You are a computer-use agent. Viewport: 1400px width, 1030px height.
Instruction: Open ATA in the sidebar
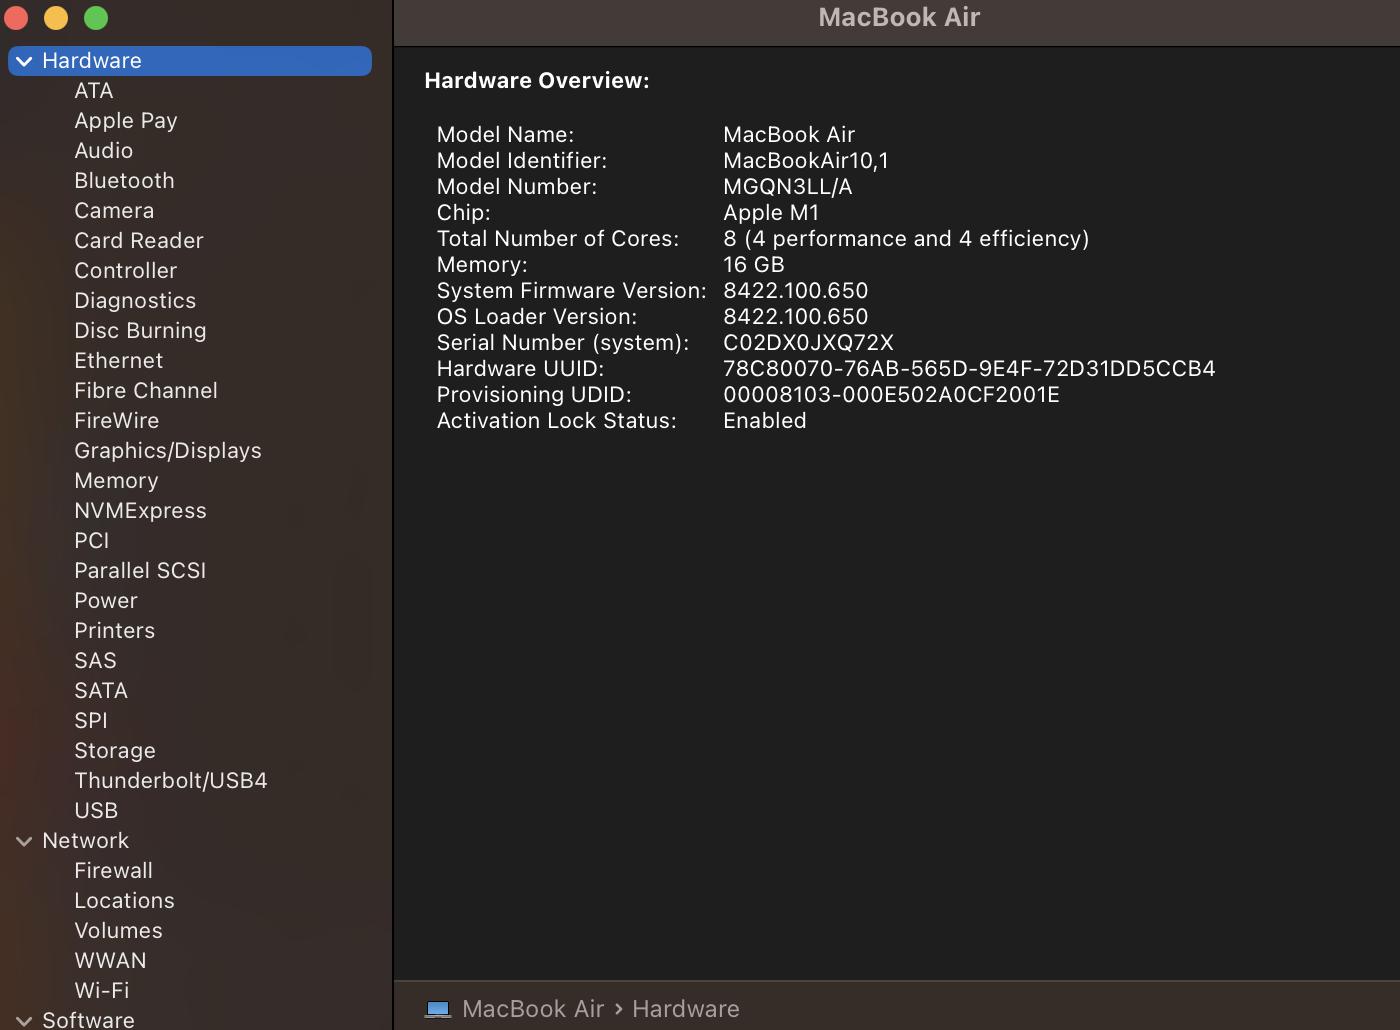click(x=94, y=91)
